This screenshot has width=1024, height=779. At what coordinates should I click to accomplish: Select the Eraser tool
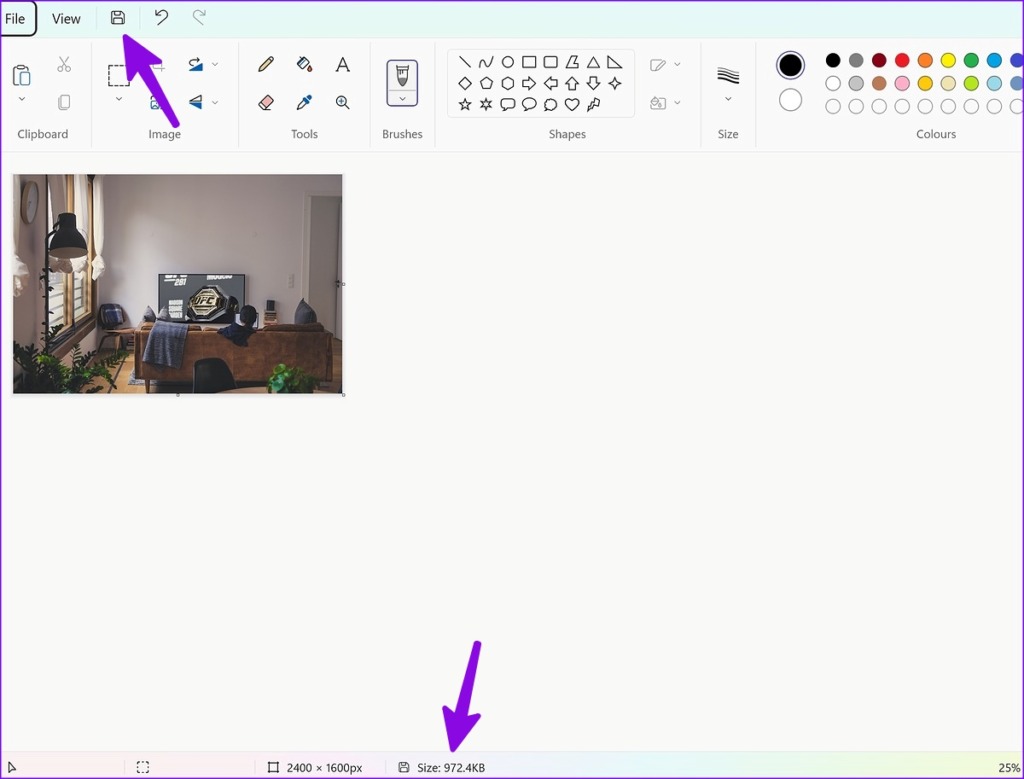pos(264,102)
